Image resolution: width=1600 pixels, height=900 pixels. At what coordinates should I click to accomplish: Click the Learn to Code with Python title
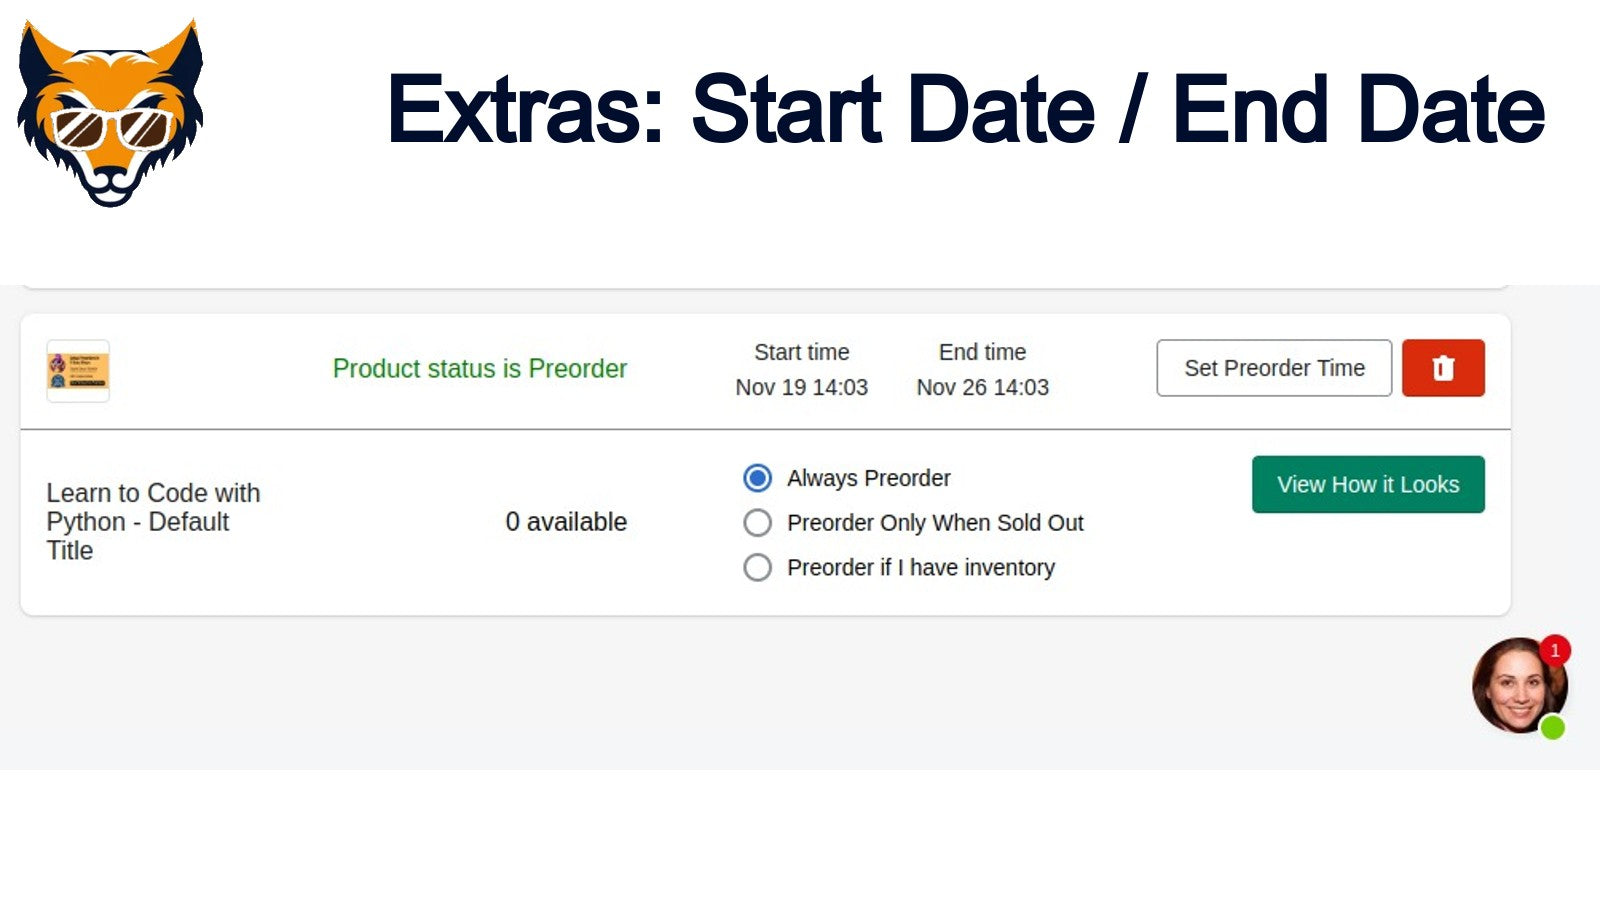click(x=153, y=521)
